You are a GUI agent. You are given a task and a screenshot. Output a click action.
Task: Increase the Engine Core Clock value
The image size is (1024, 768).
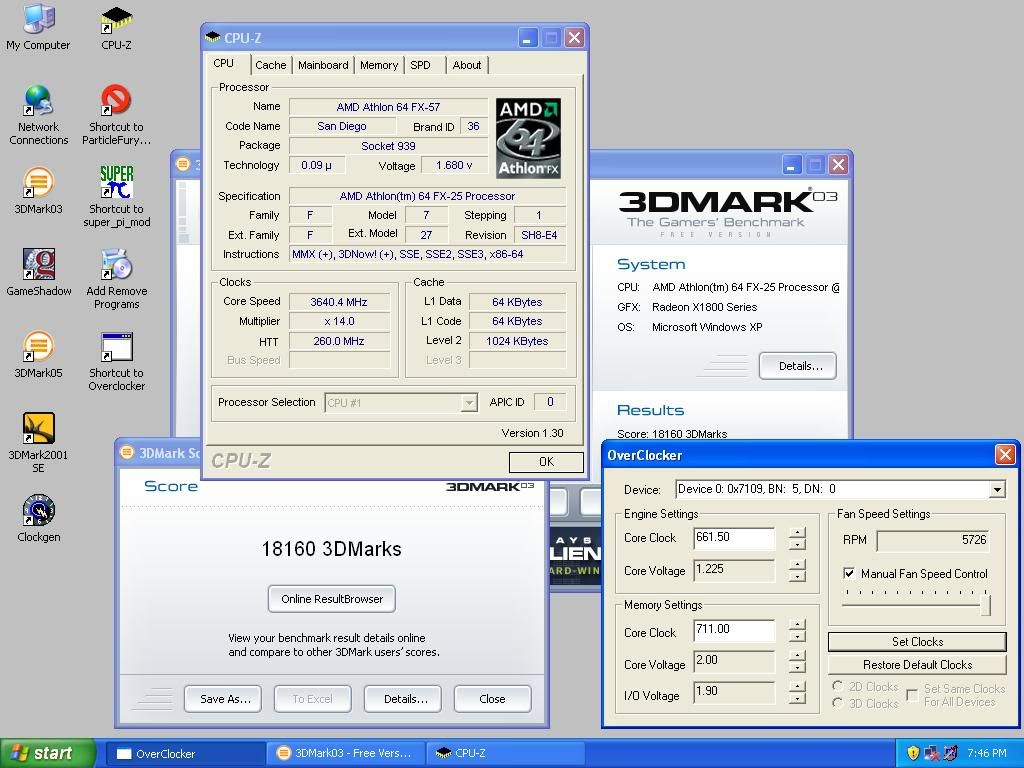(x=797, y=532)
